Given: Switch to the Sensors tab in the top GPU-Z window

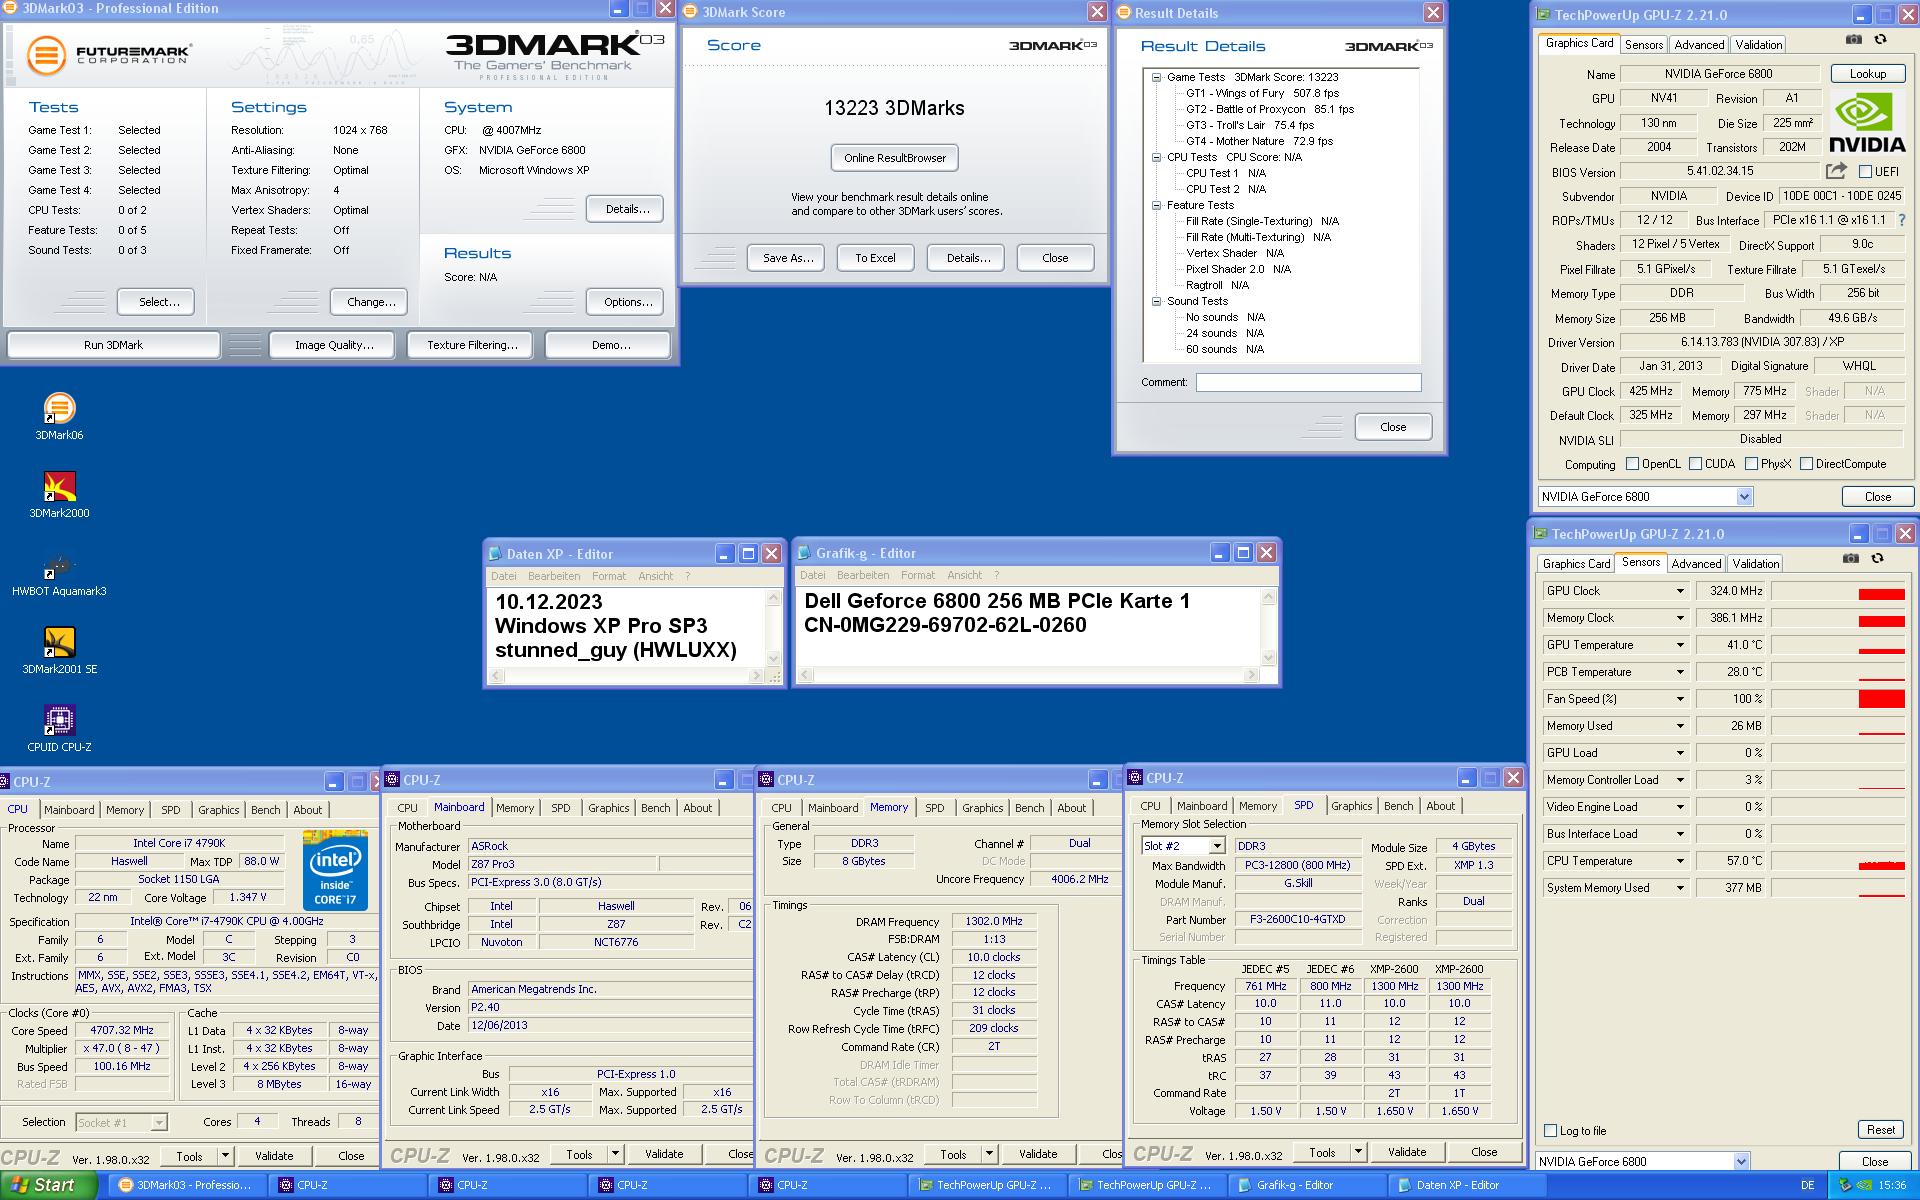Looking at the screenshot, I should coord(1643,45).
